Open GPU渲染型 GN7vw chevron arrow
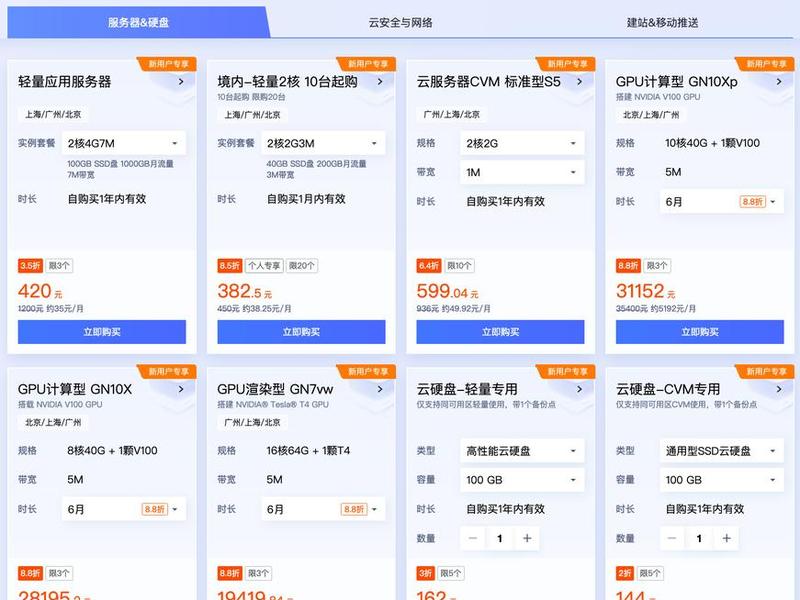Screen dimensions: 800x600 click(x=380, y=389)
